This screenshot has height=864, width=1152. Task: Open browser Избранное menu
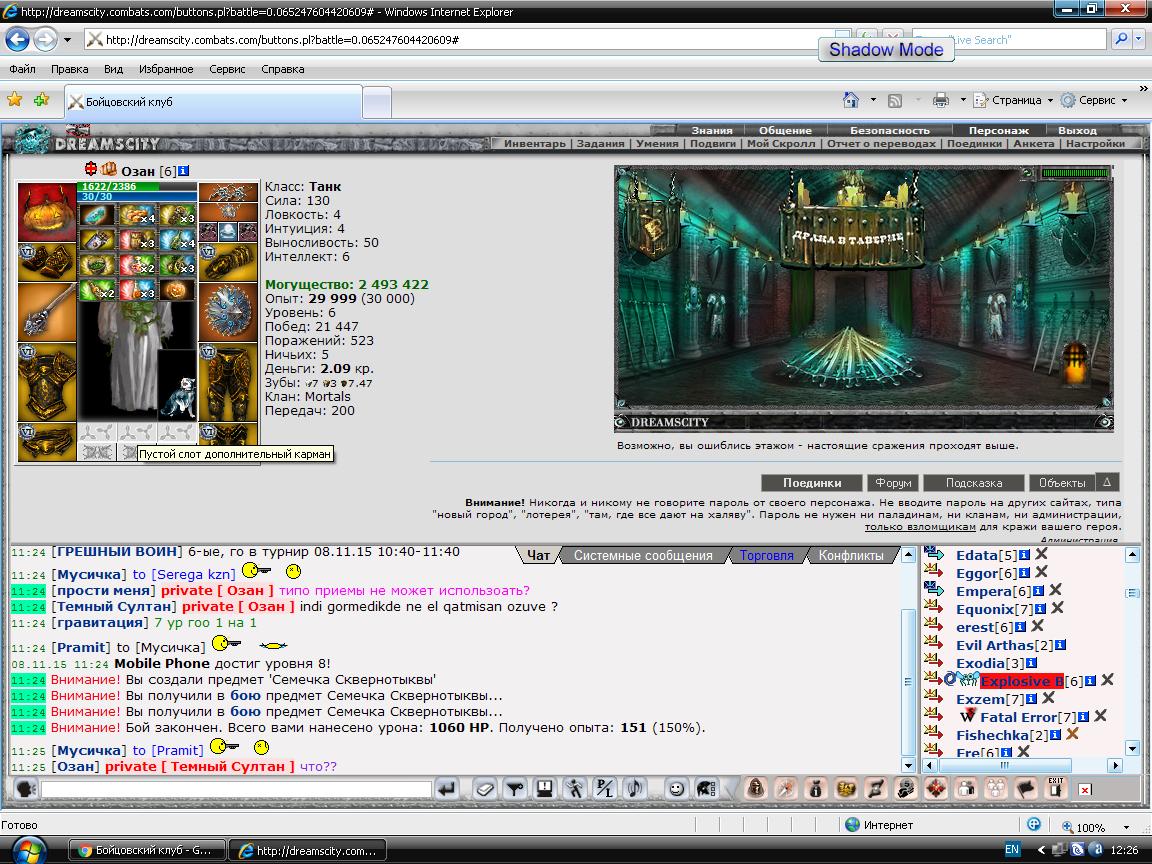[x=166, y=69]
